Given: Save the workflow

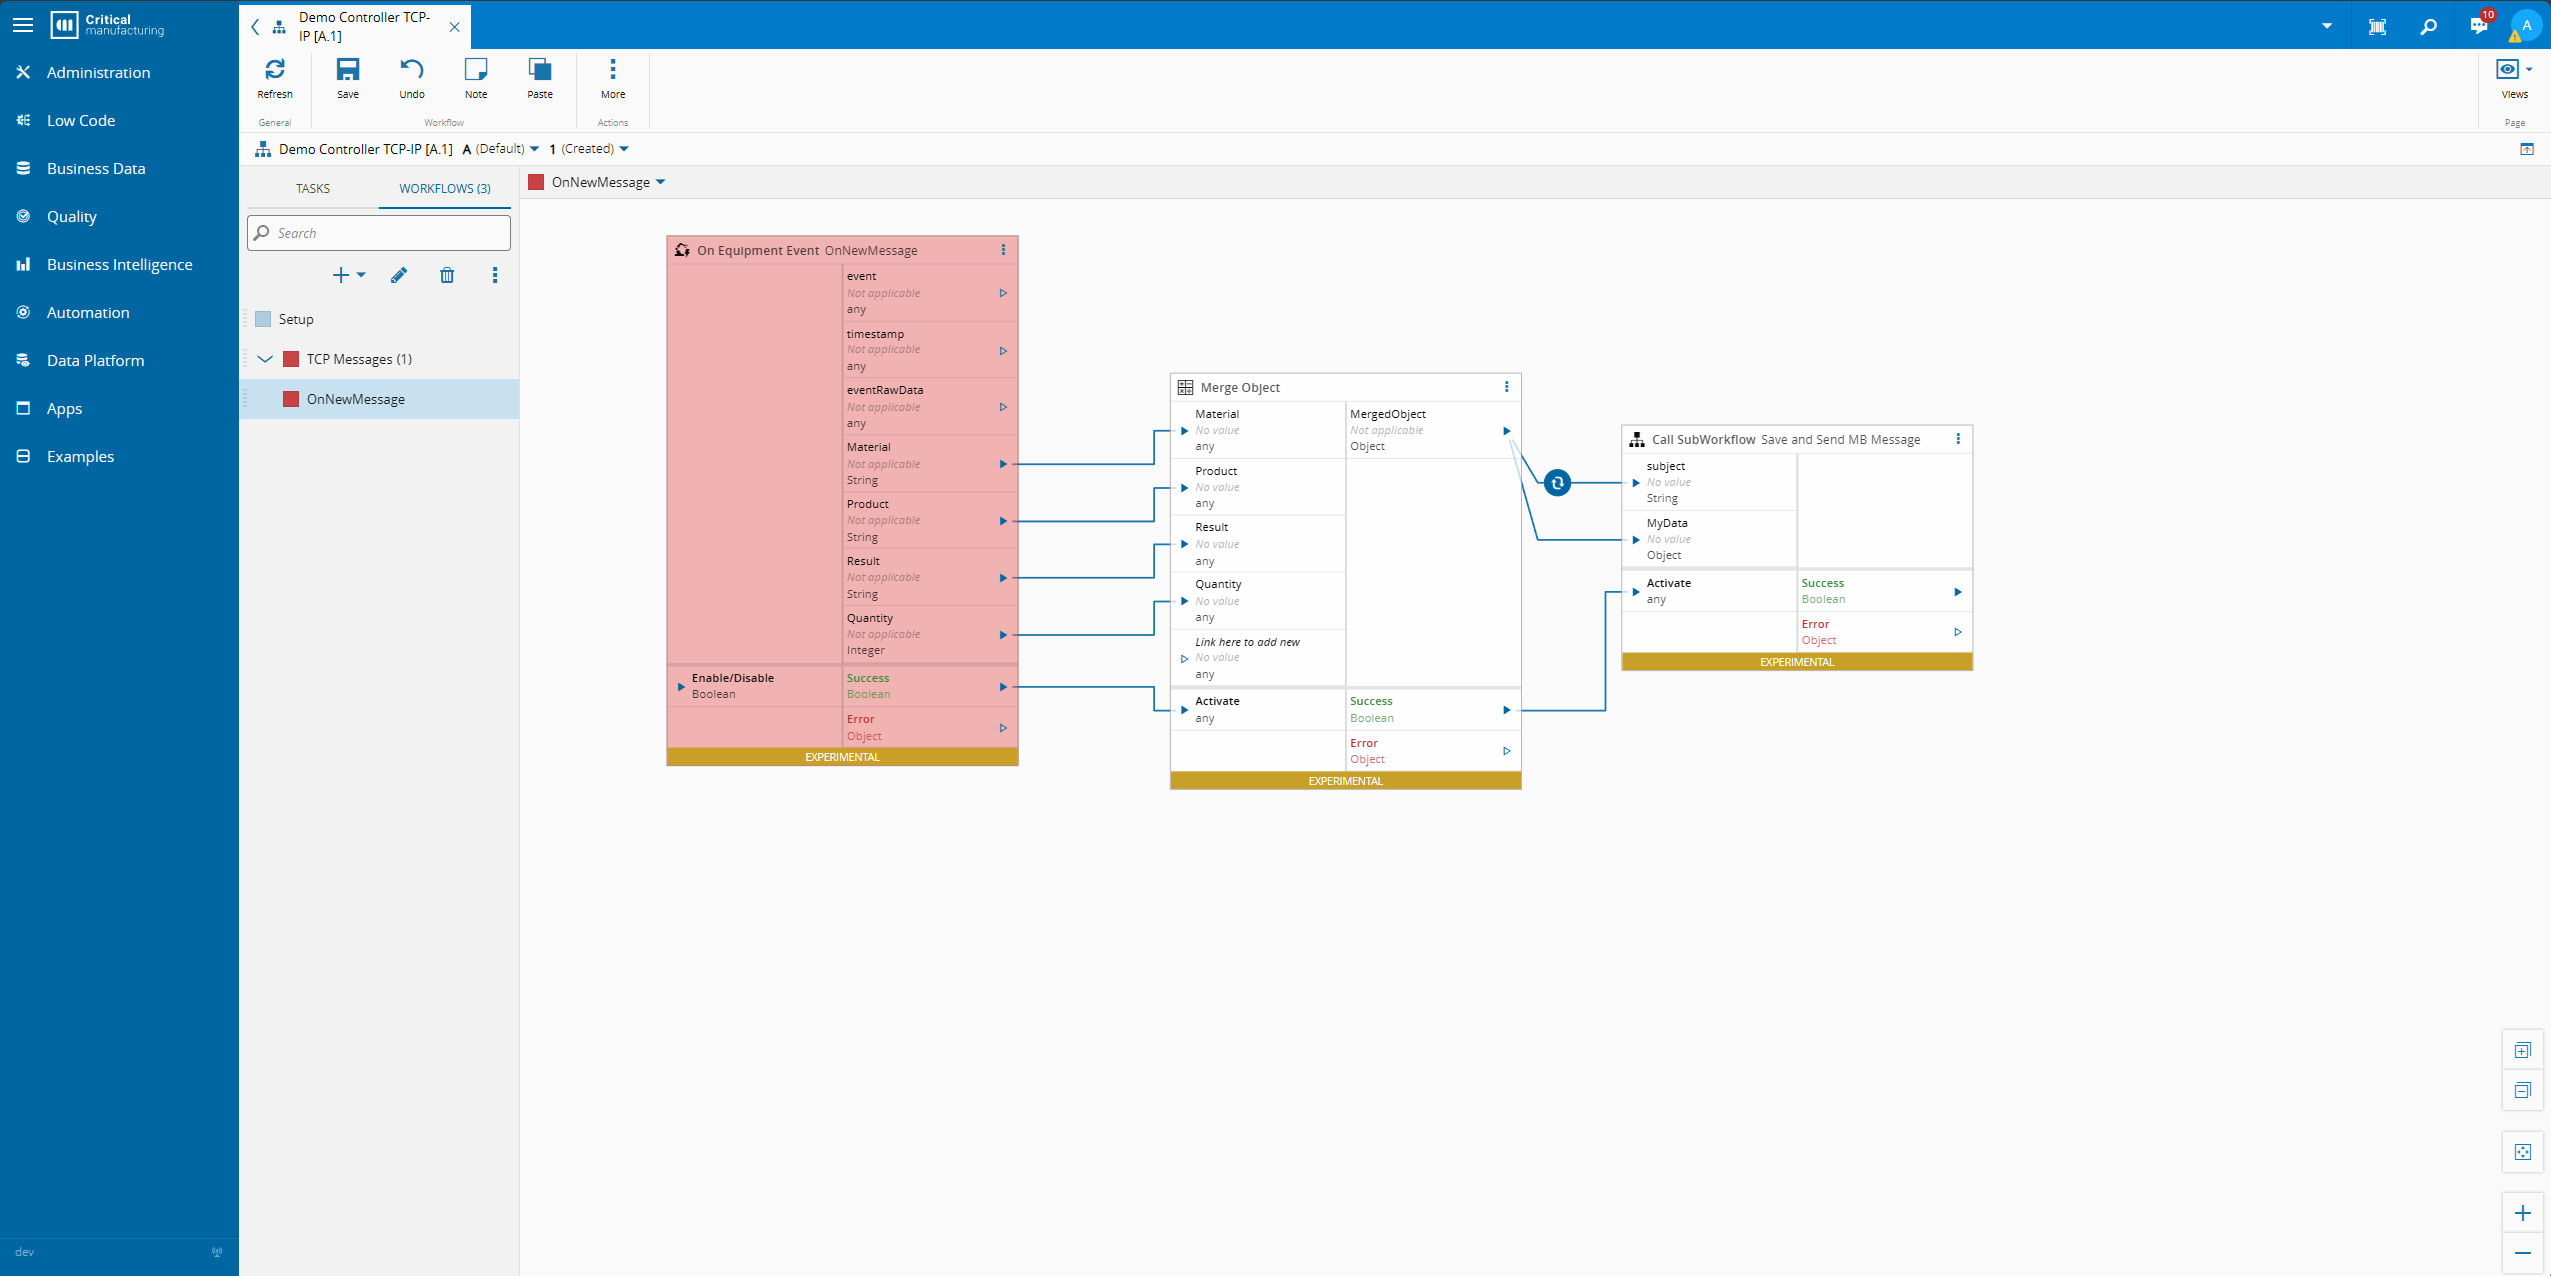Looking at the screenshot, I should (x=348, y=78).
